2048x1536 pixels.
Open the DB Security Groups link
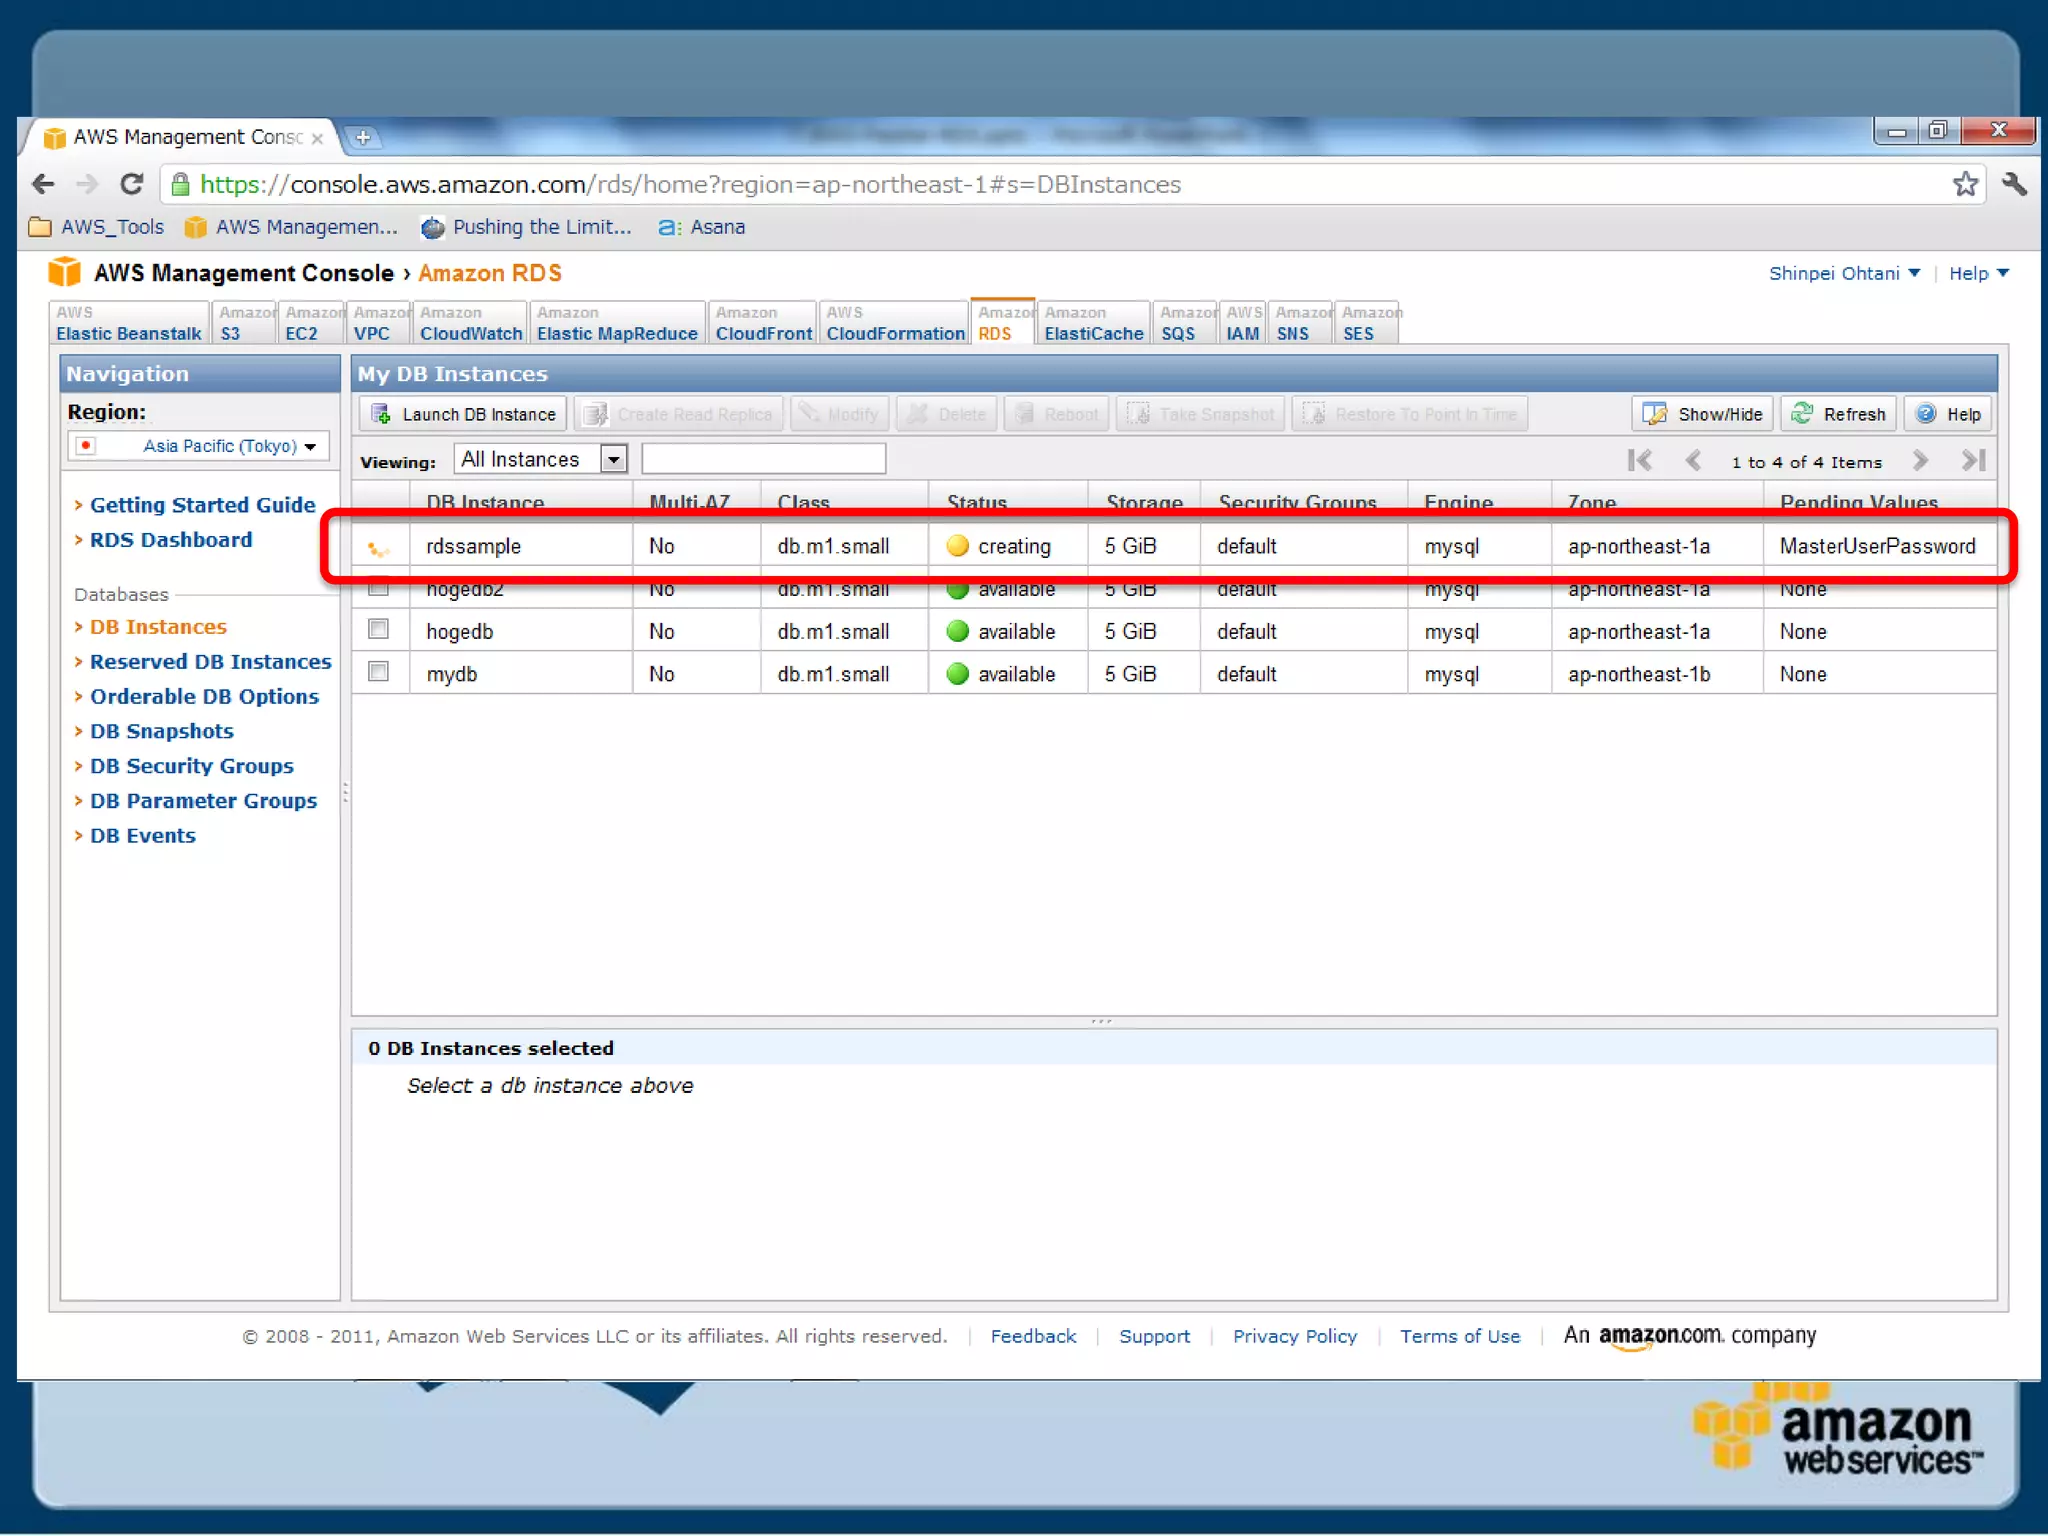pyautogui.click(x=191, y=766)
